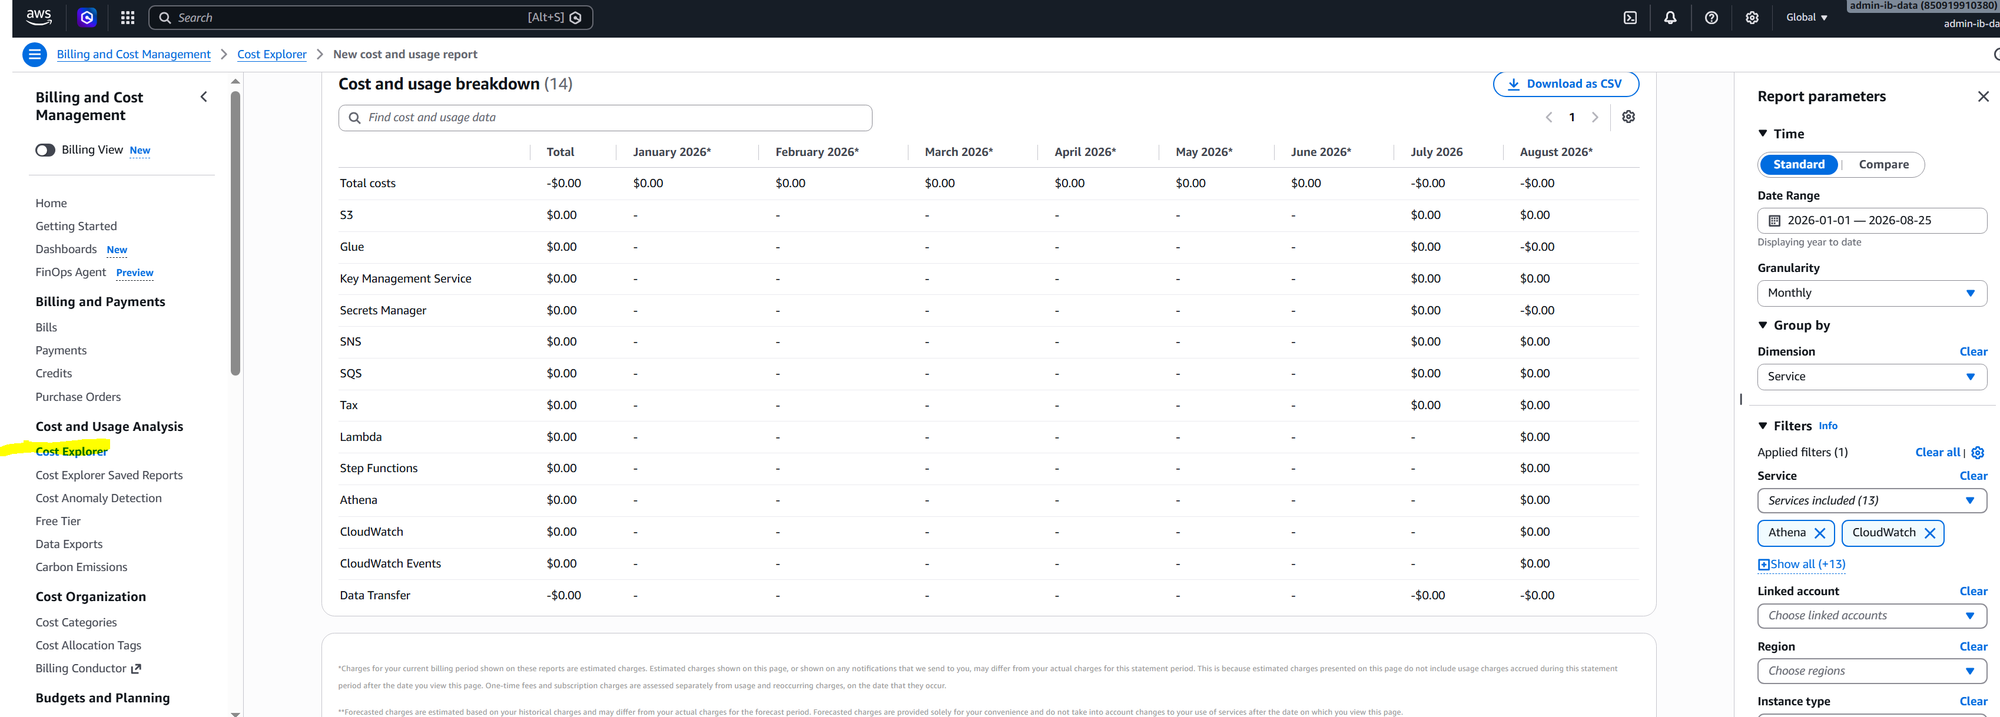Click the sidebar vertical scrollbar
The width and height of the screenshot is (2000, 717).
[235, 233]
